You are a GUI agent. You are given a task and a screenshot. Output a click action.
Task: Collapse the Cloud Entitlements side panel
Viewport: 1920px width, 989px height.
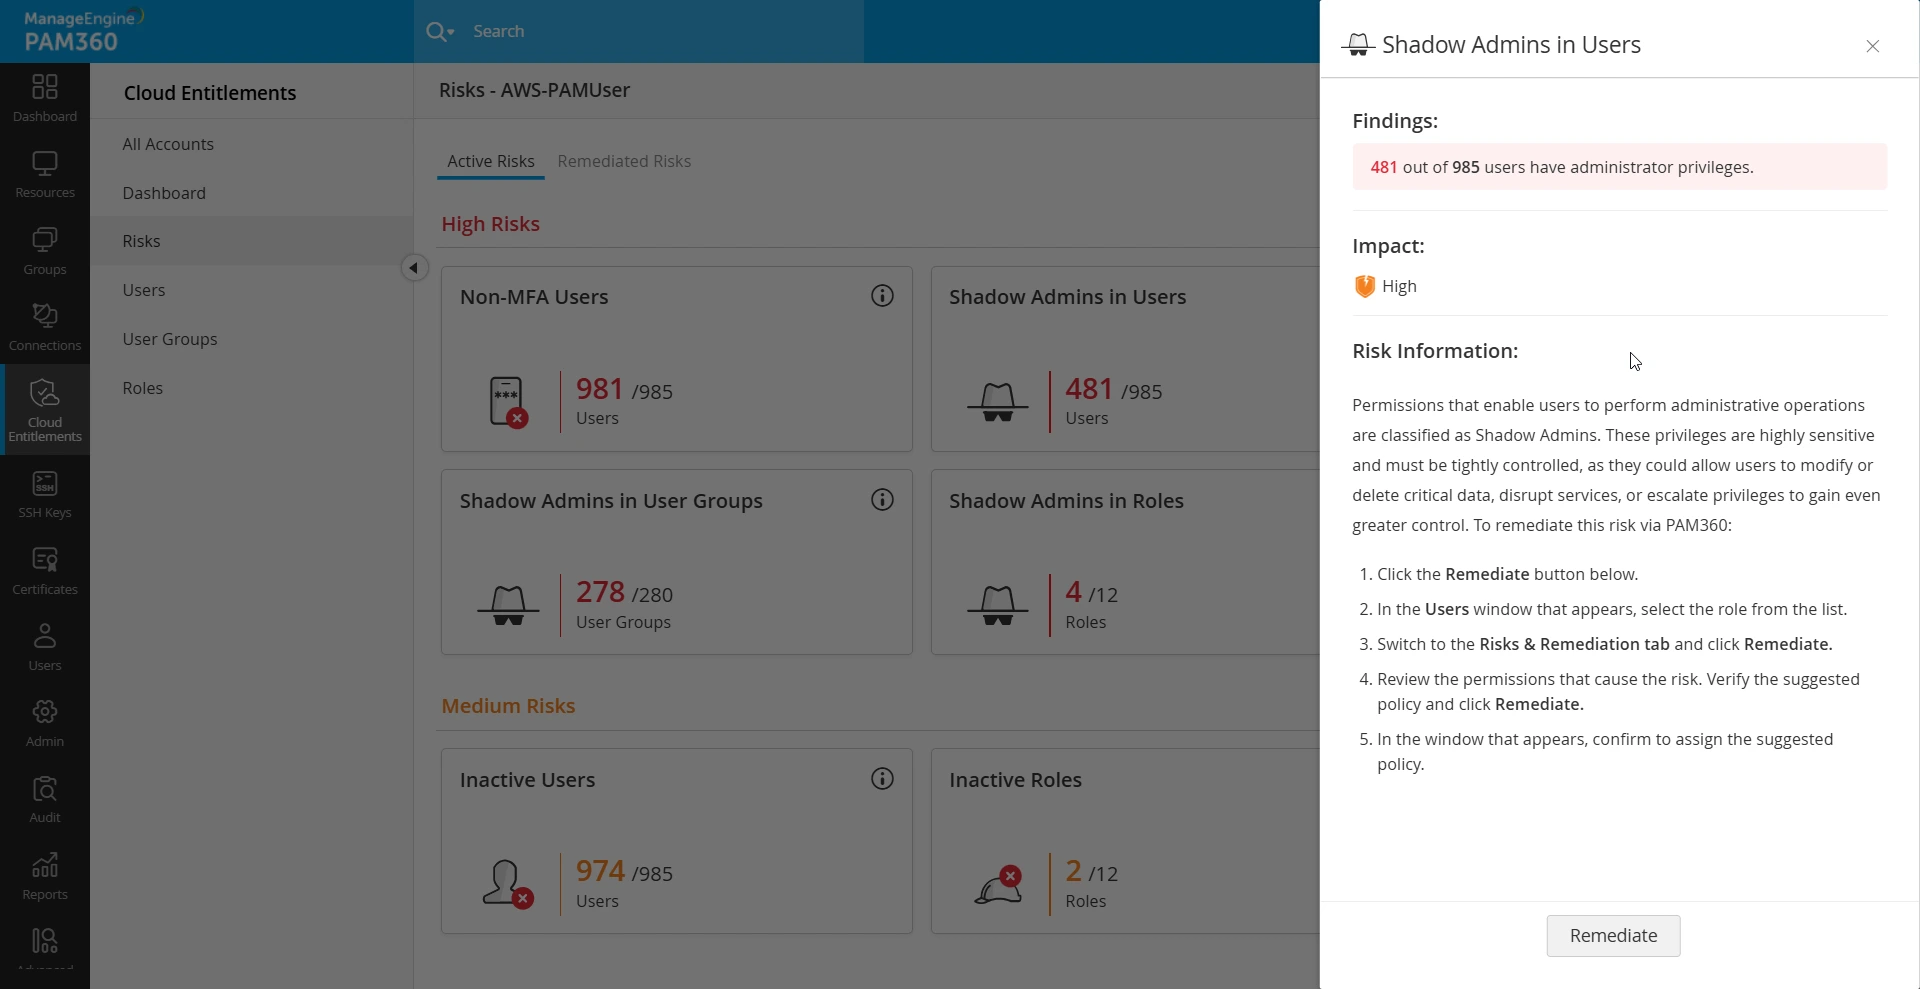tap(414, 268)
